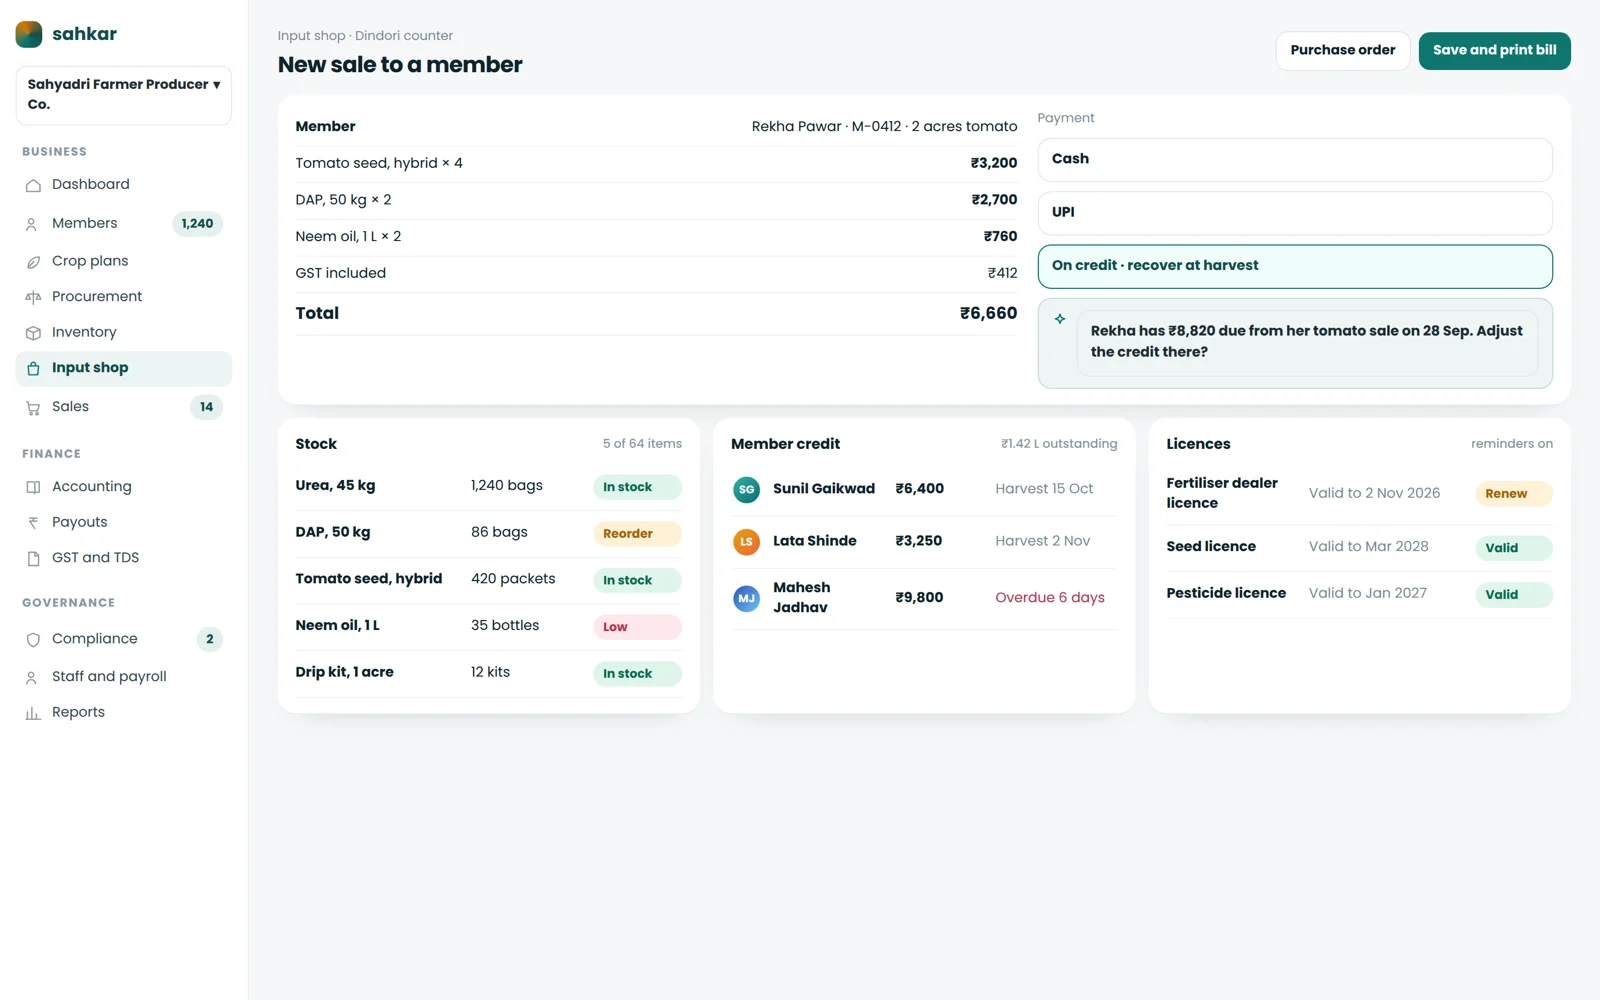Viewport: 1600px width, 1000px height.
Task: Click the Input shop breadcrumb text
Action: (311, 36)
